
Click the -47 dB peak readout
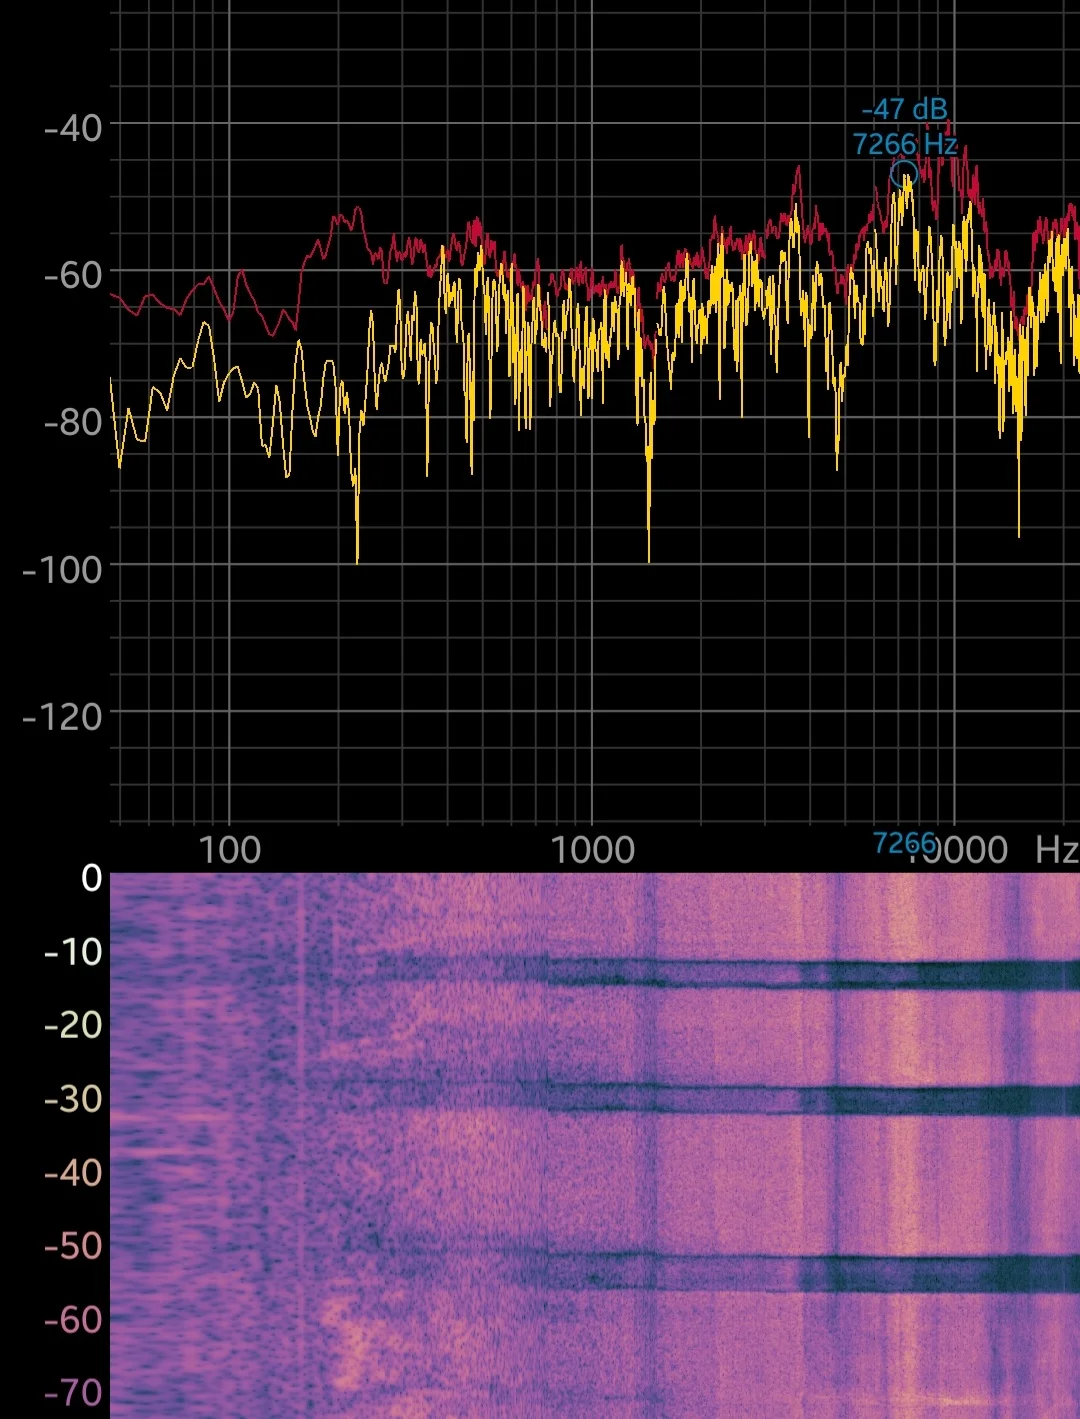(x=904, y=110)
